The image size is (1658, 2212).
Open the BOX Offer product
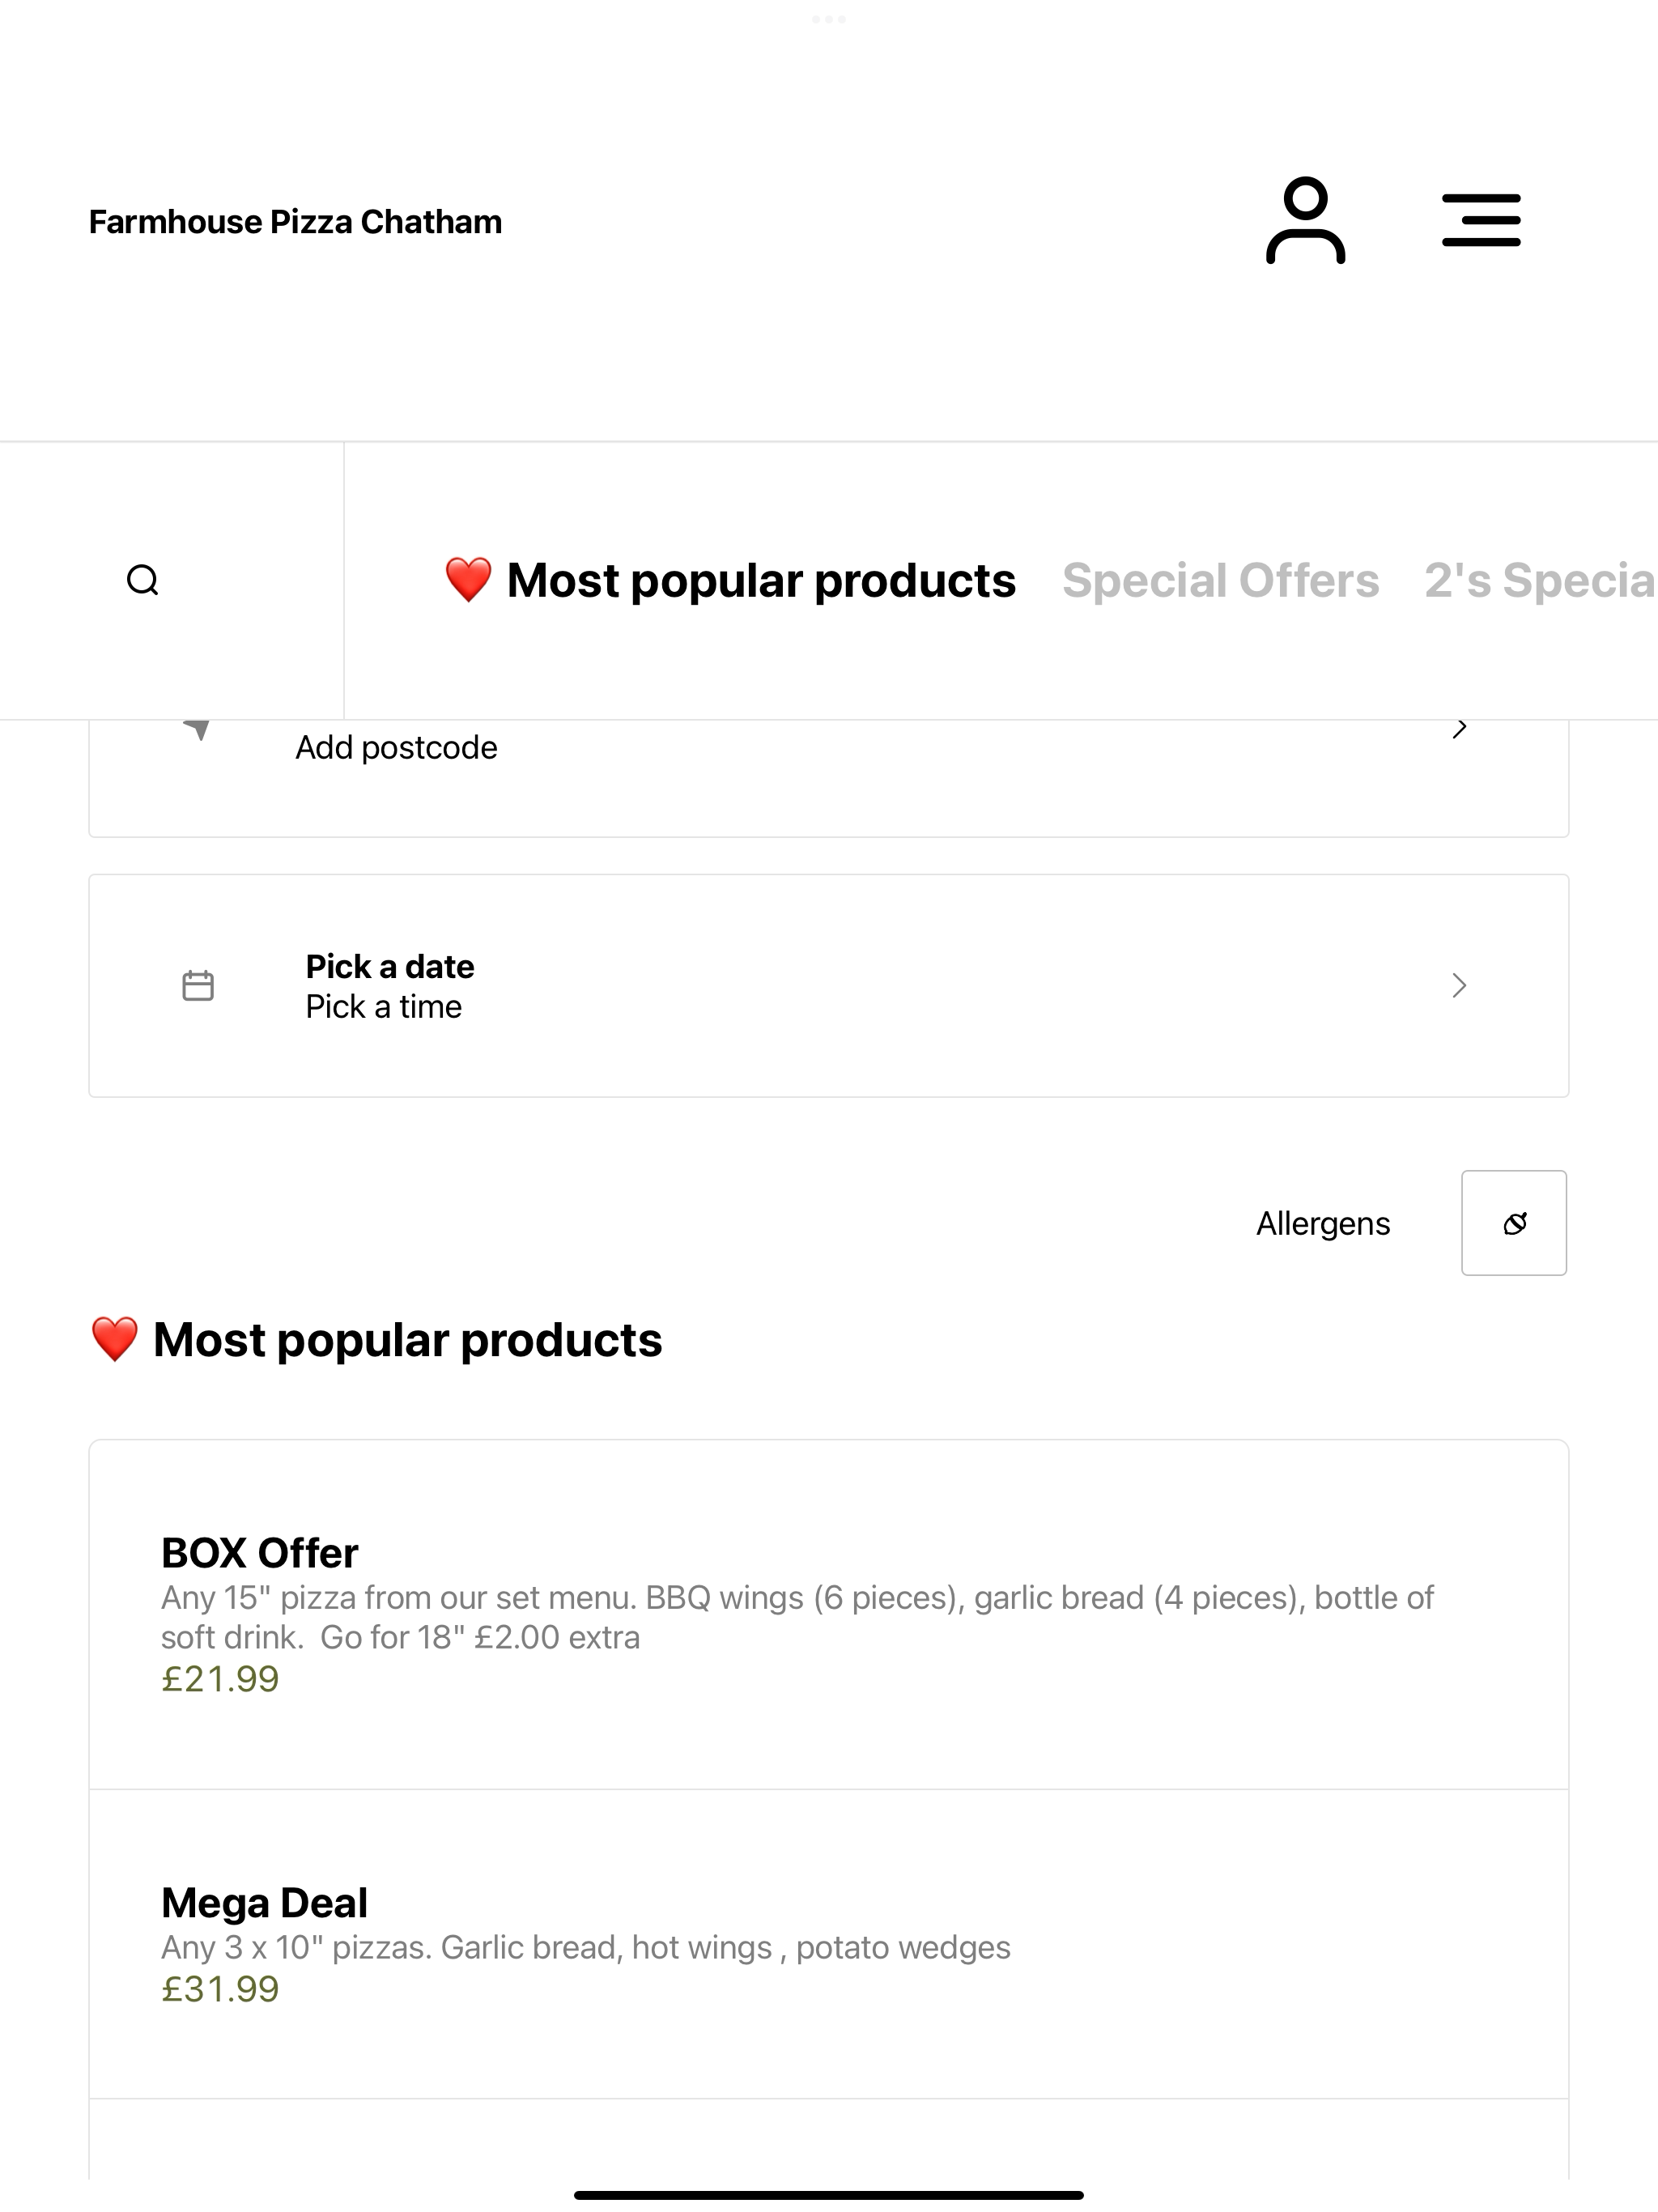(x=829, y=1615)
